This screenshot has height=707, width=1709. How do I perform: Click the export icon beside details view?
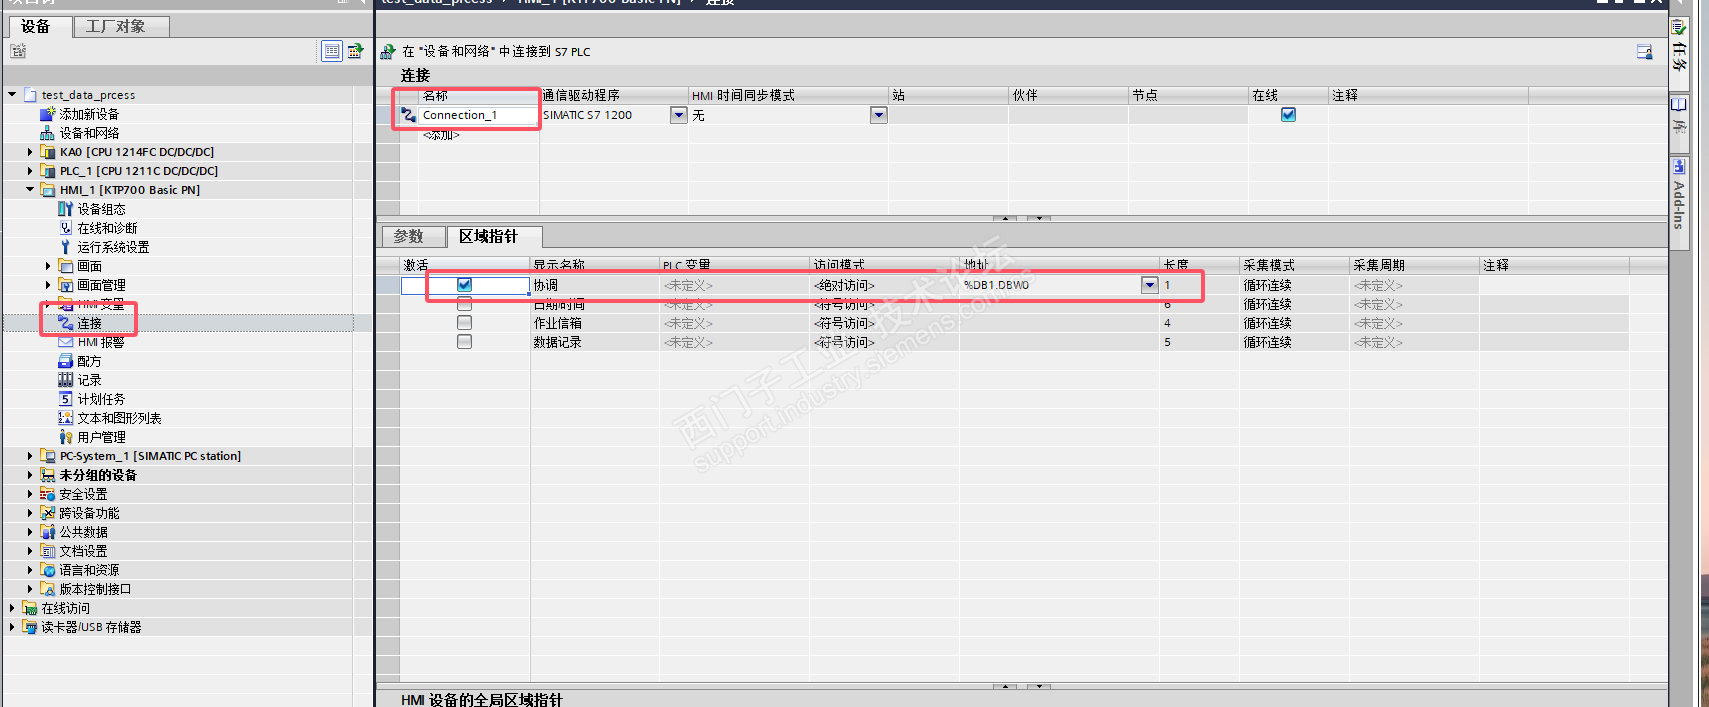[x=355, y=51]
